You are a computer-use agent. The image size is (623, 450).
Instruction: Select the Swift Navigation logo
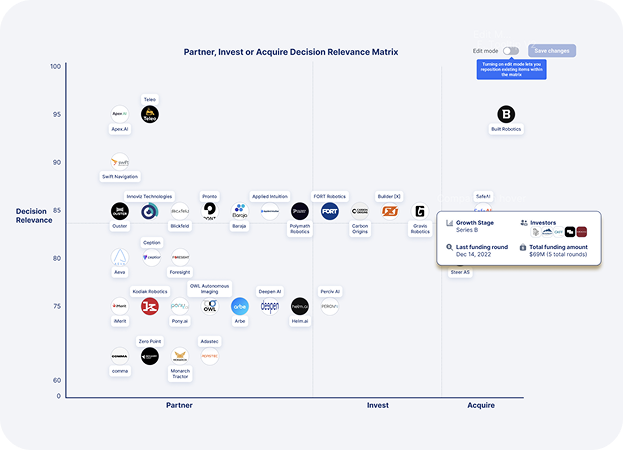point(120,162)
